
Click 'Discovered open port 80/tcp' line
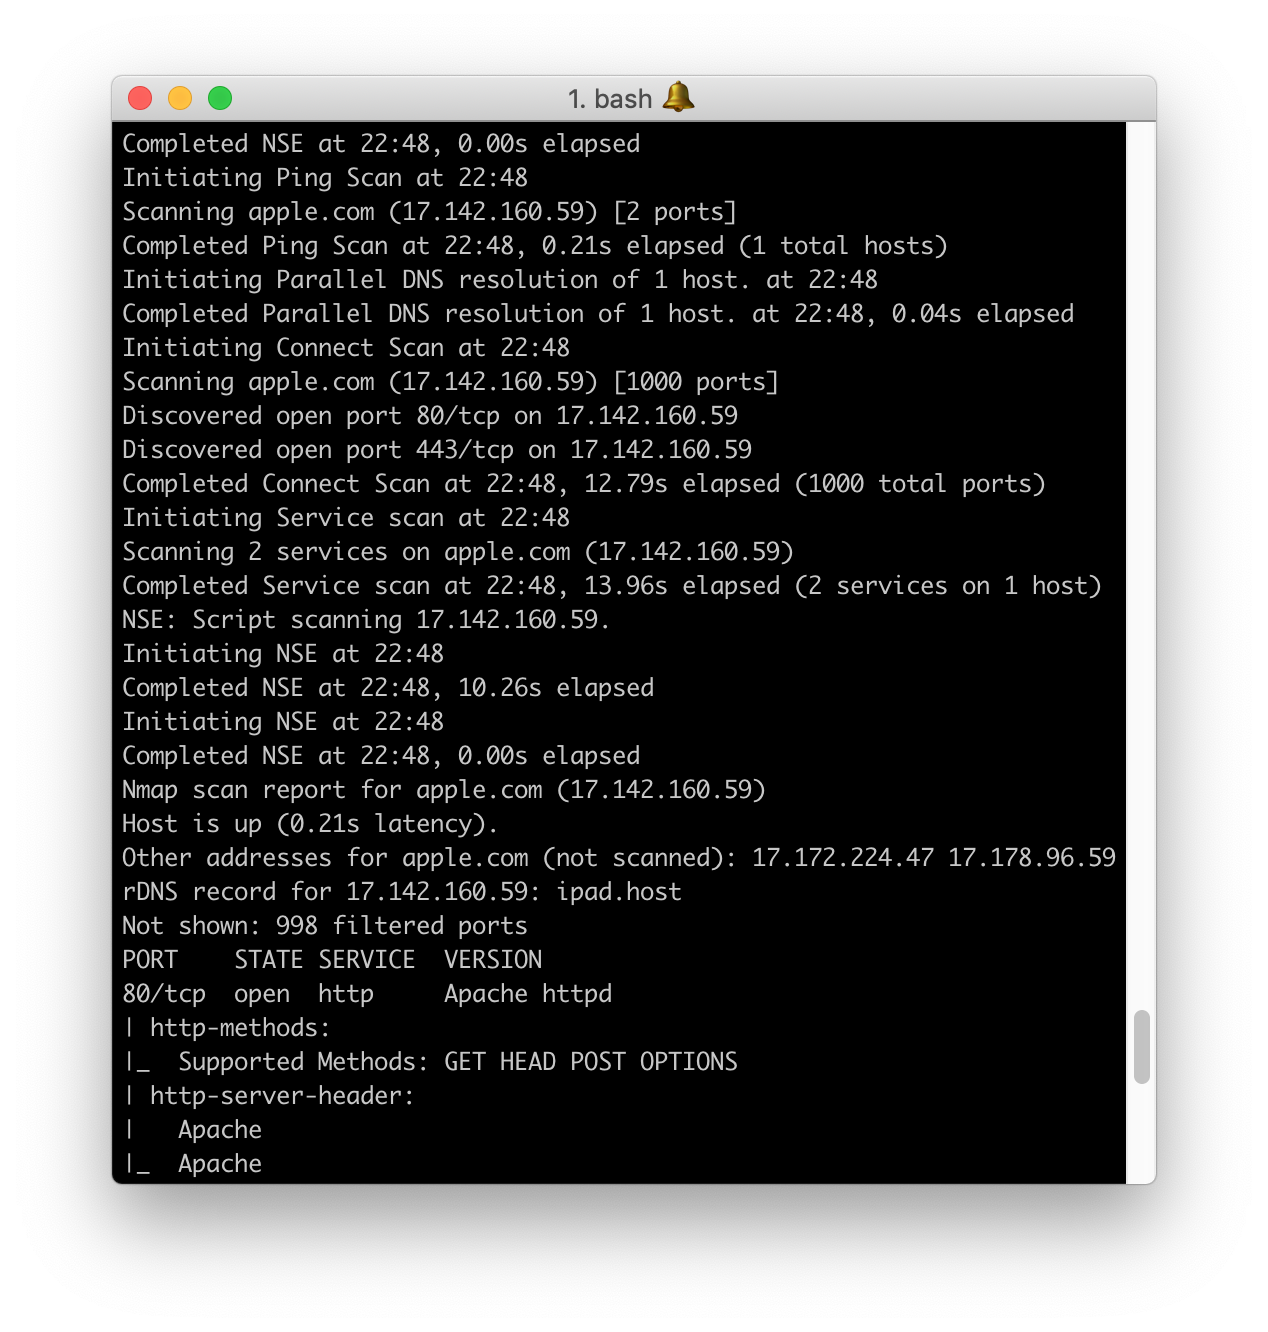[430, 416]
